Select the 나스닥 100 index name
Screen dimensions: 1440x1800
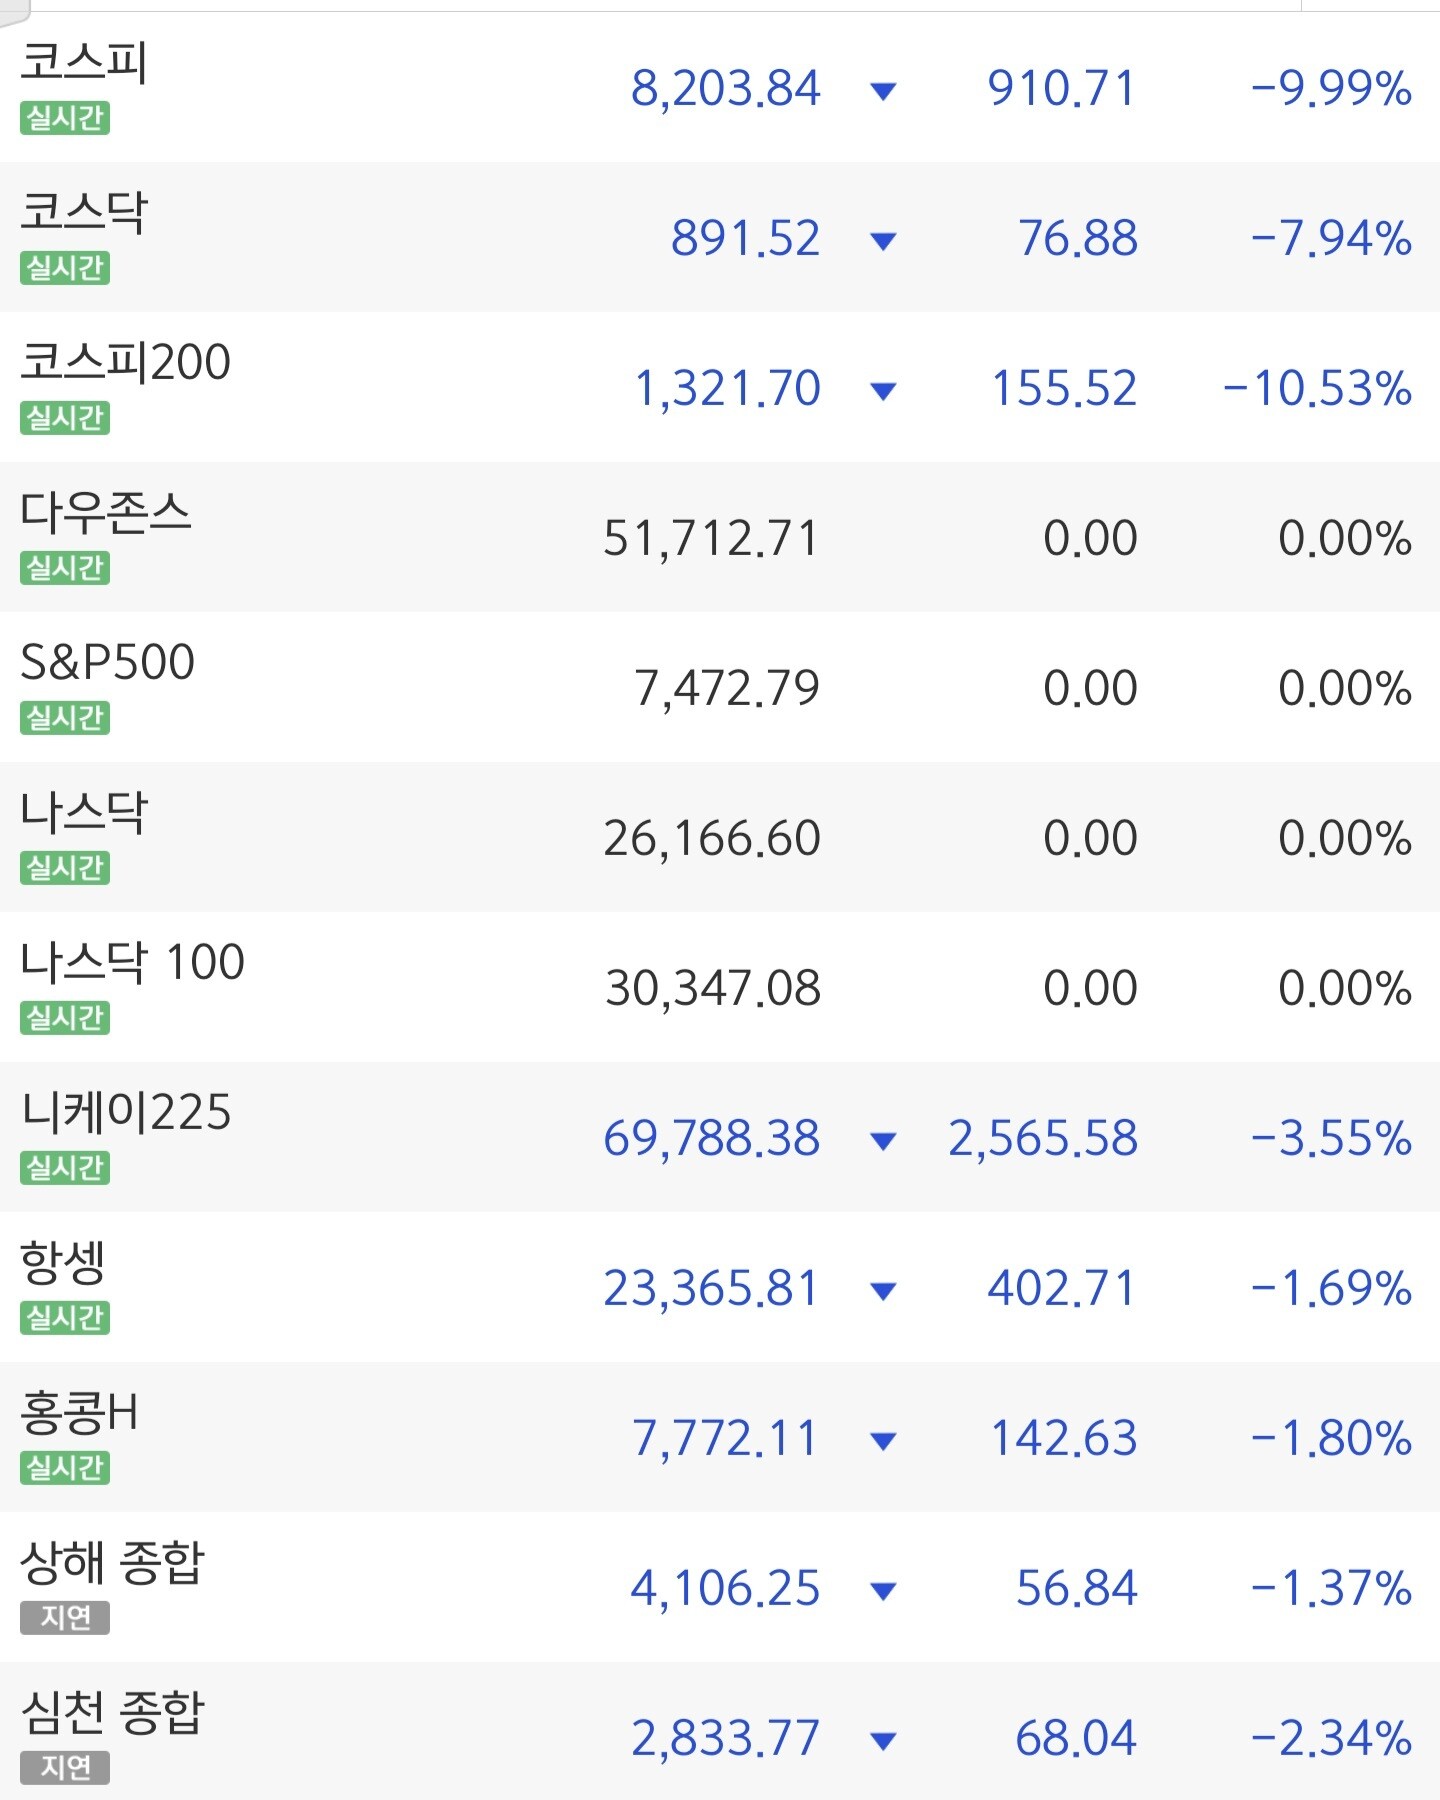132,961
